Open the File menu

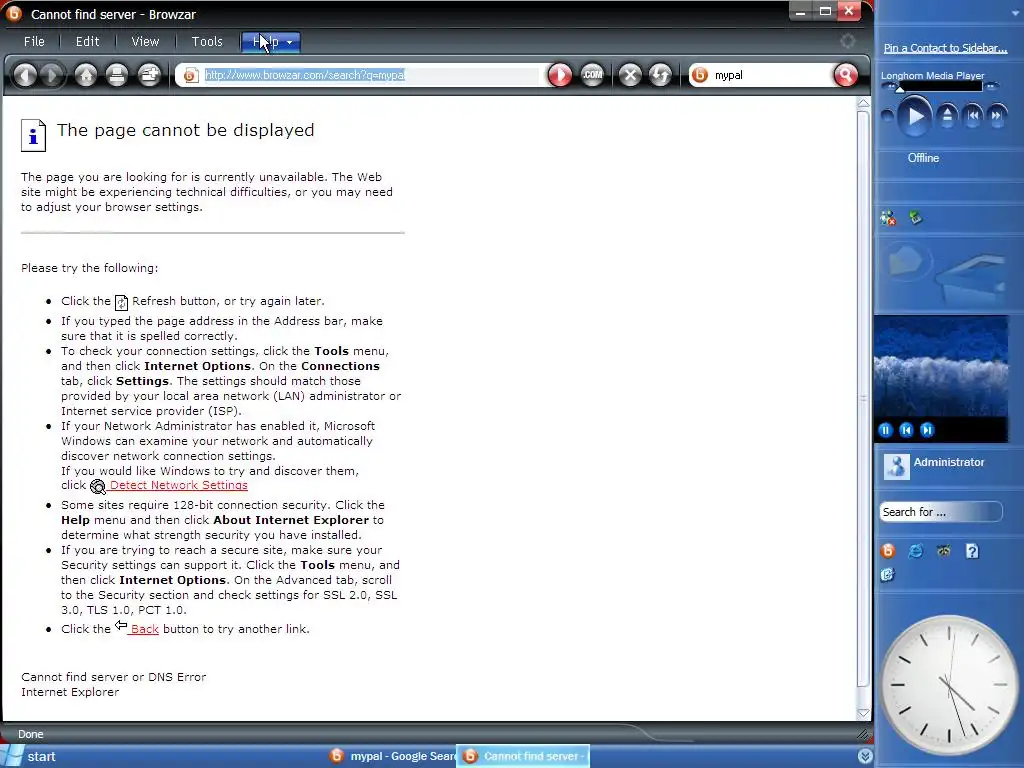(34, 42)
